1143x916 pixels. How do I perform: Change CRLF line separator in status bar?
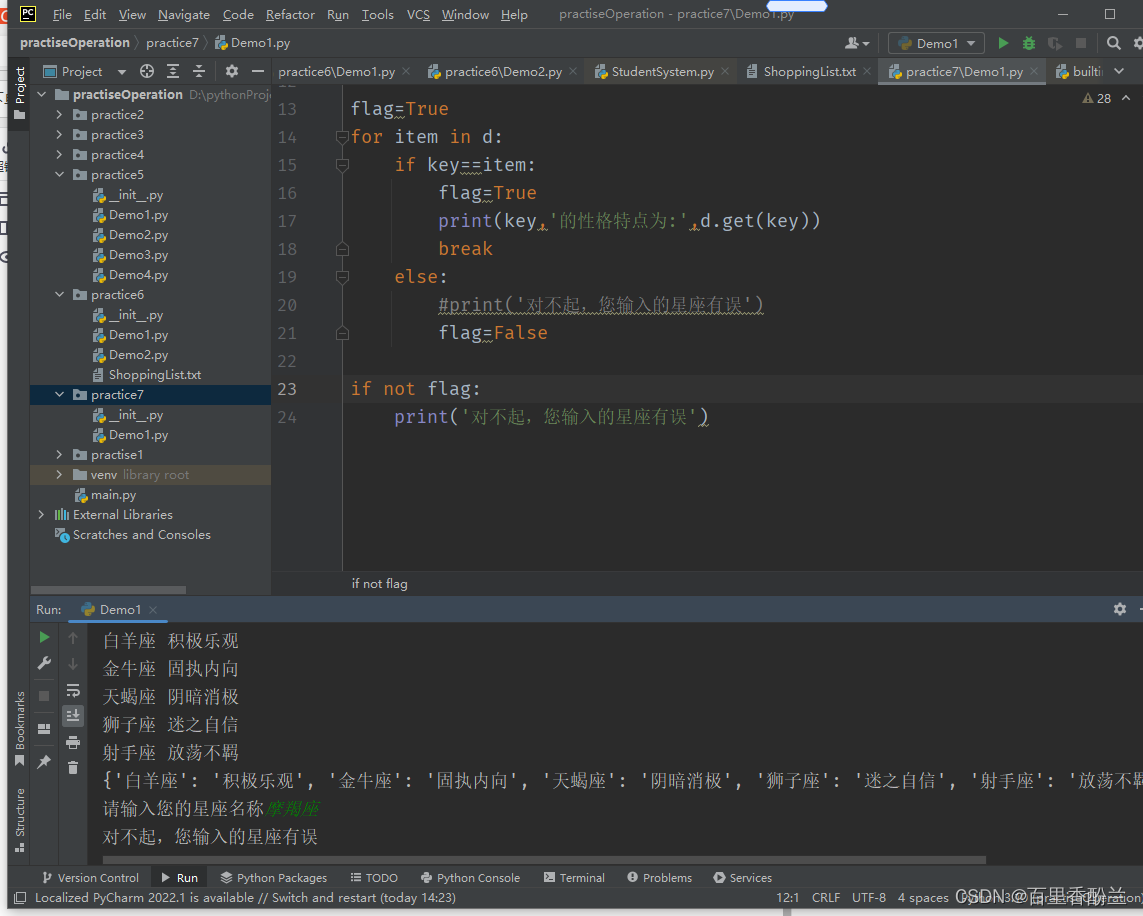[825, 898]
